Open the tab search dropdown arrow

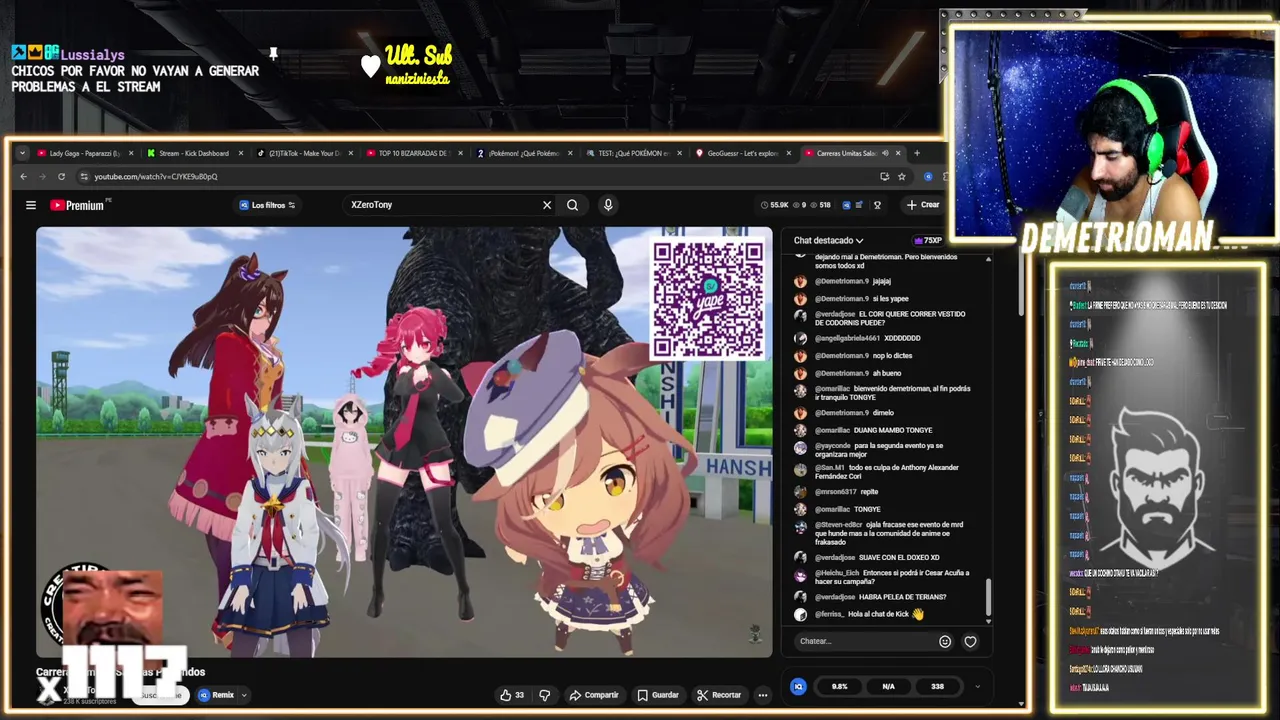click(x=22, y=153)
